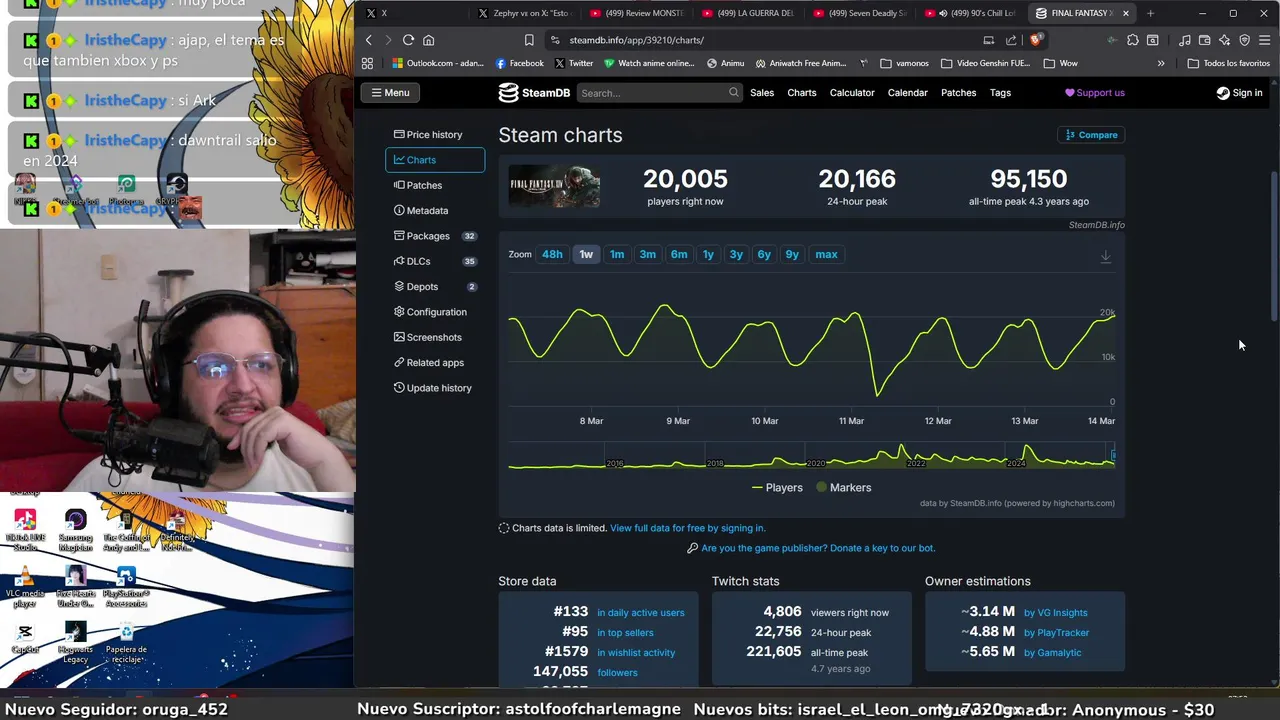Open a new browser tab with plus

1150,13
